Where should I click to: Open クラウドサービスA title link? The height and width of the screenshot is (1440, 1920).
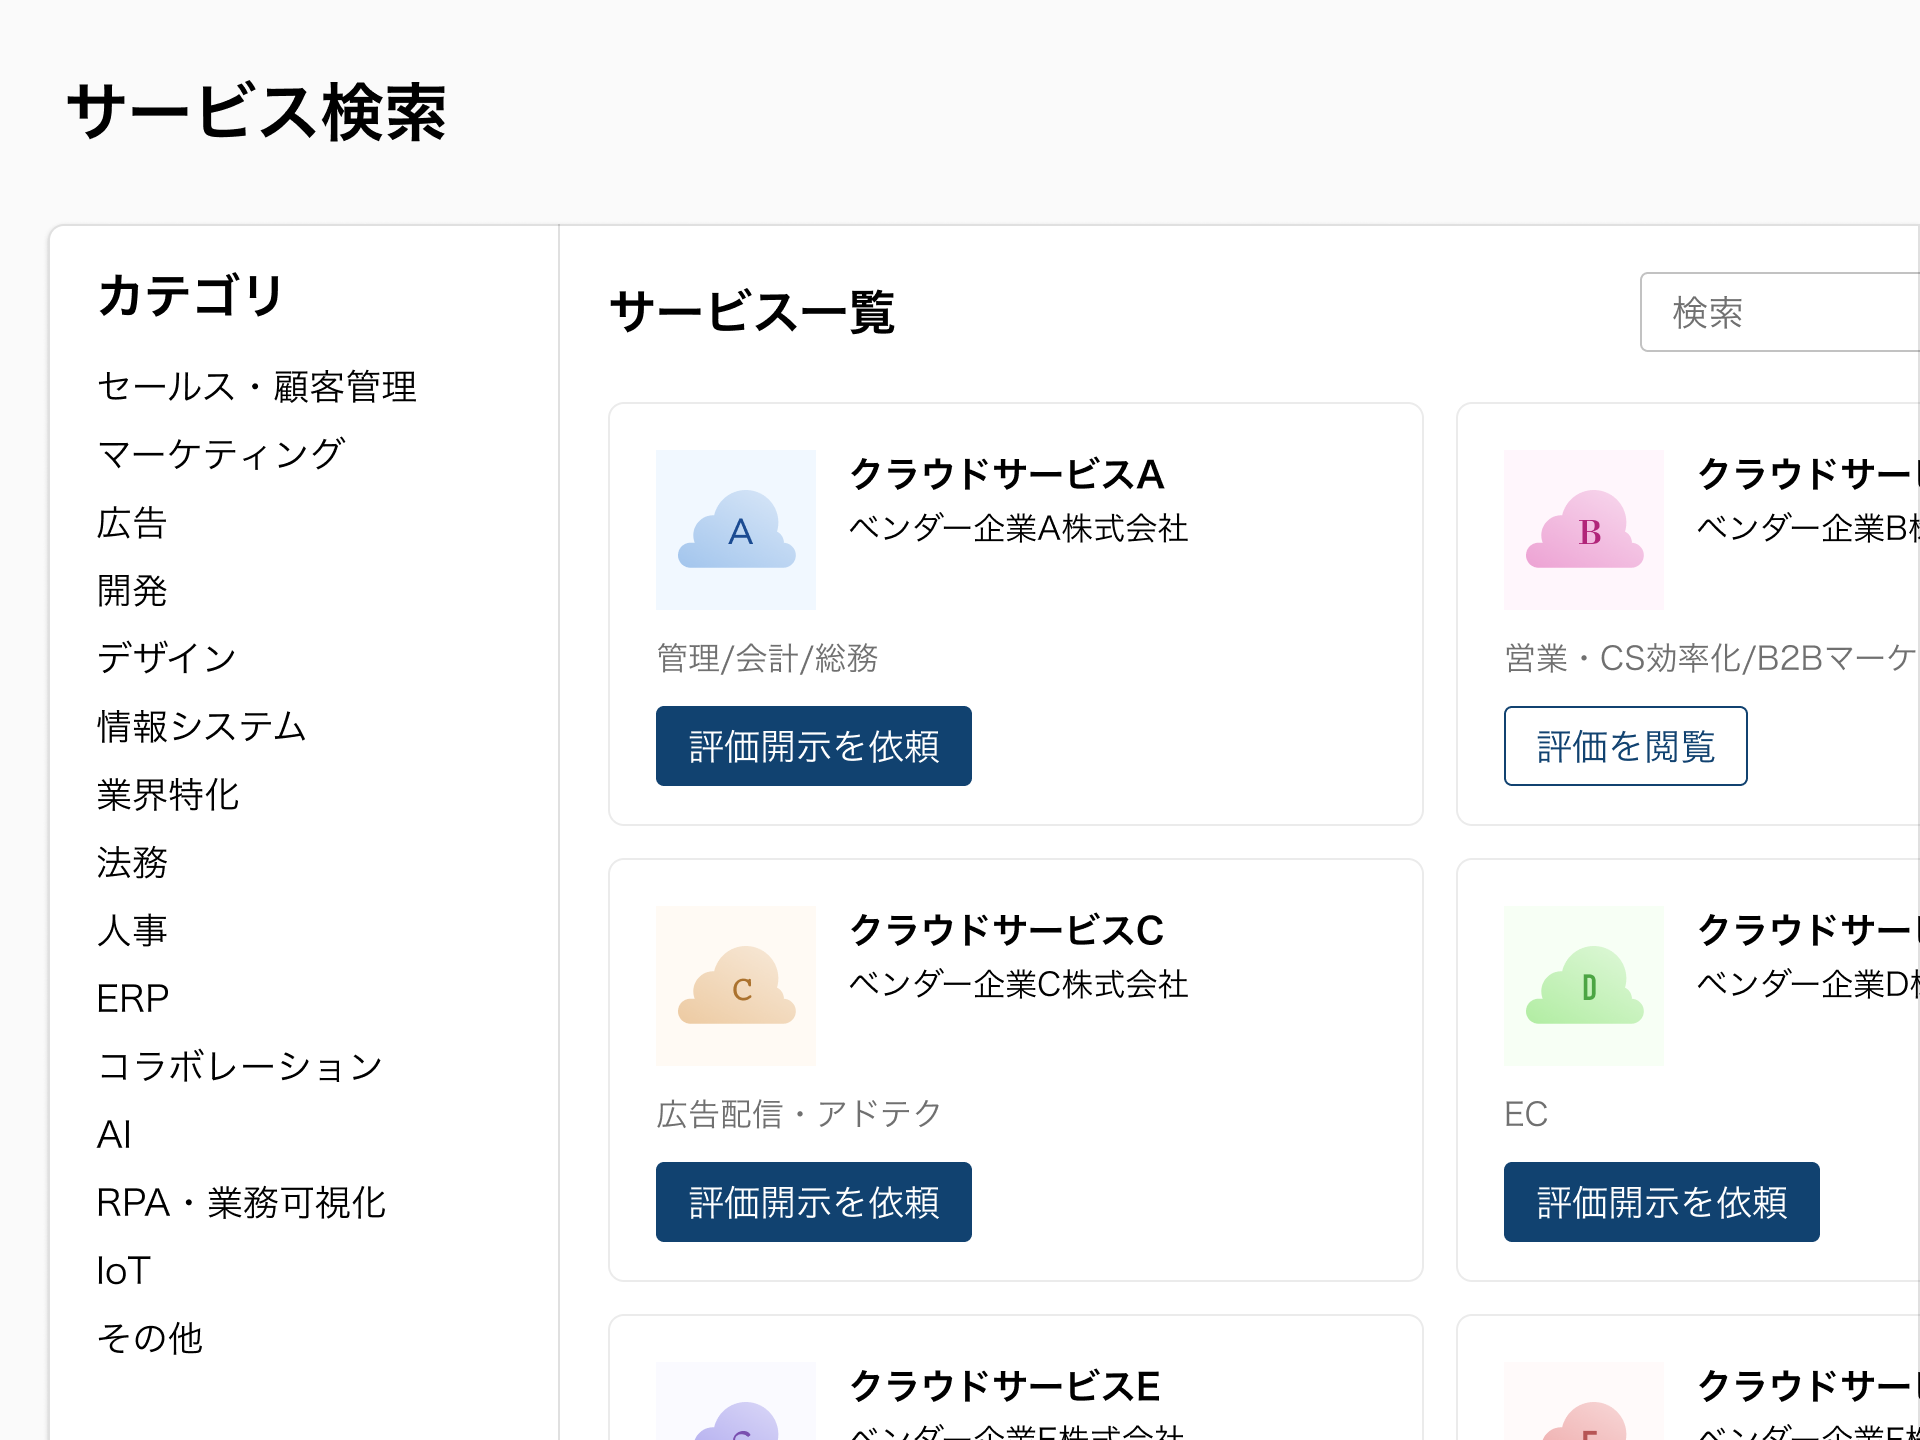click(x=1006, y=474)
